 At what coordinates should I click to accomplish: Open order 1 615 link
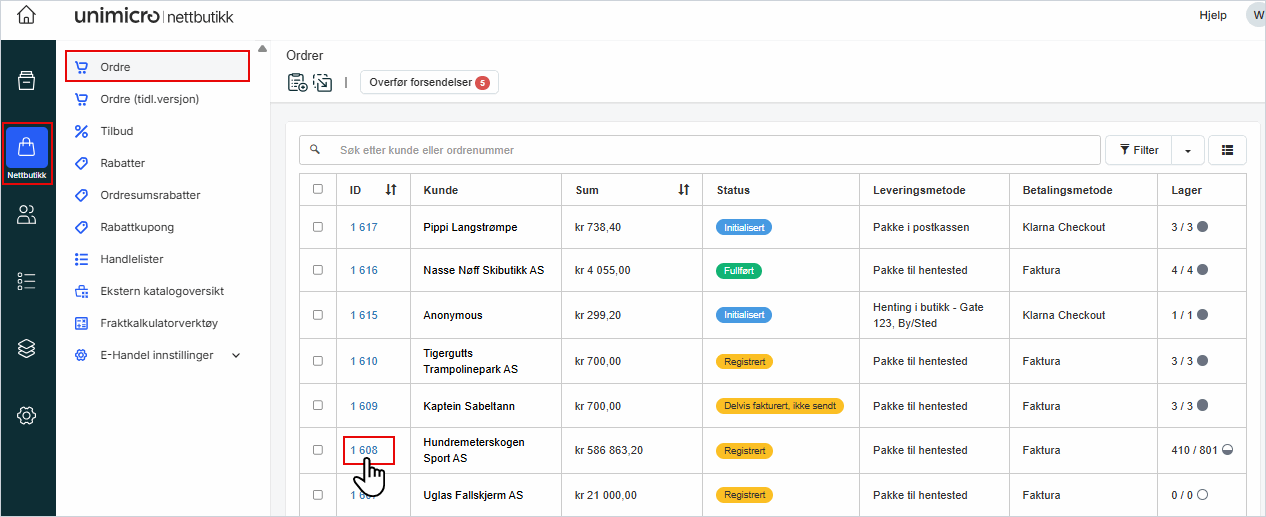pos(364,315)
